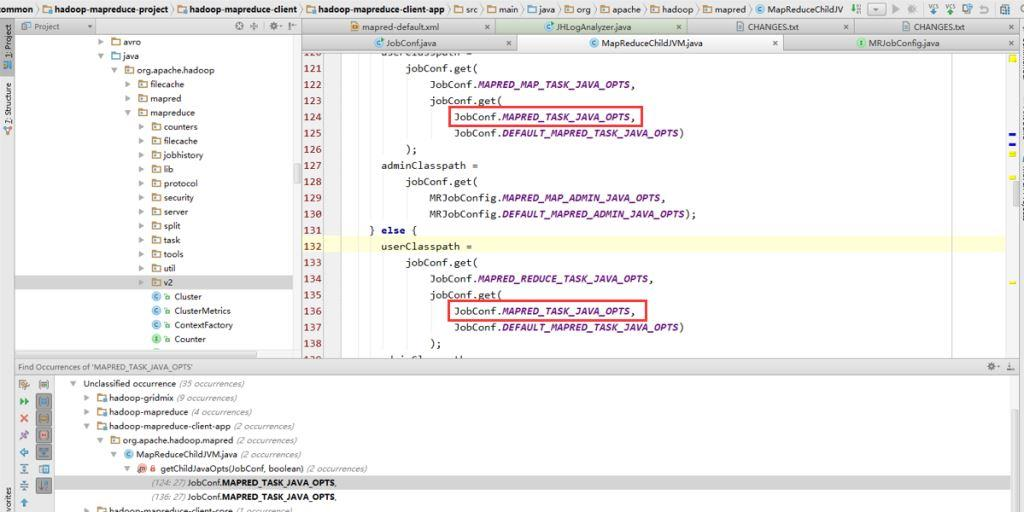1024x512 pixels.
Task: Toggle Merge usages from same line button
Action: pos(44,452)
